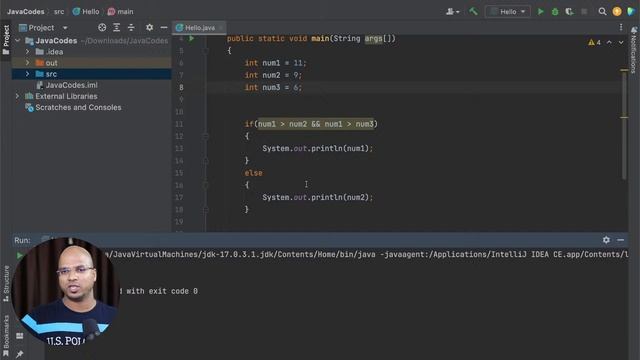This screenshot has width=640, height=360.
Task: Click line number 8 in gutter
Action: [181, 87]
